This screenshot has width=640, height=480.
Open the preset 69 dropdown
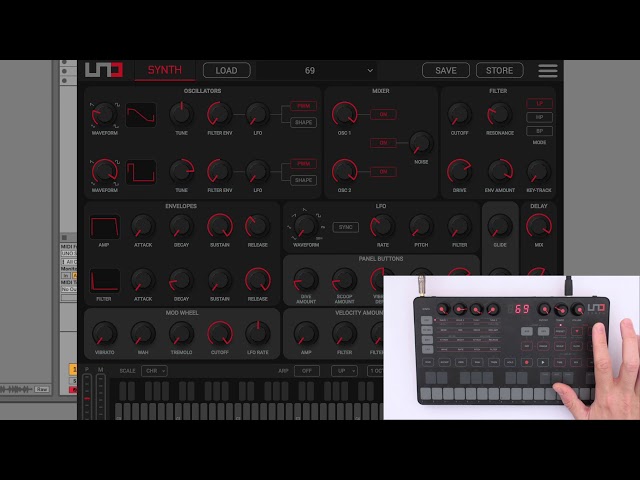[x=317, y=71]
